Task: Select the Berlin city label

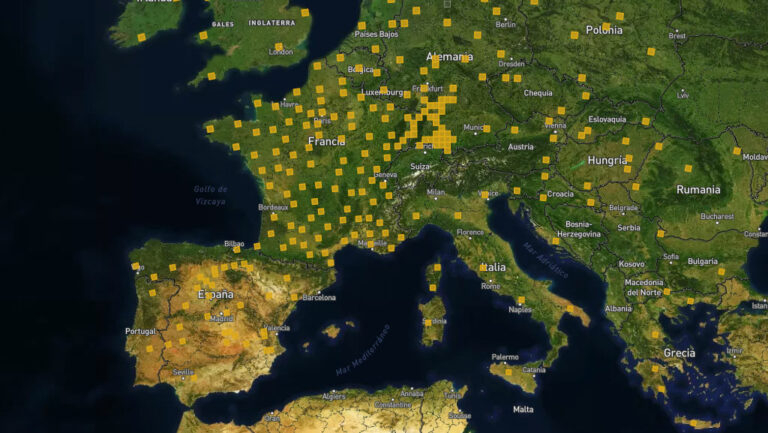Action: click(505, 24)
